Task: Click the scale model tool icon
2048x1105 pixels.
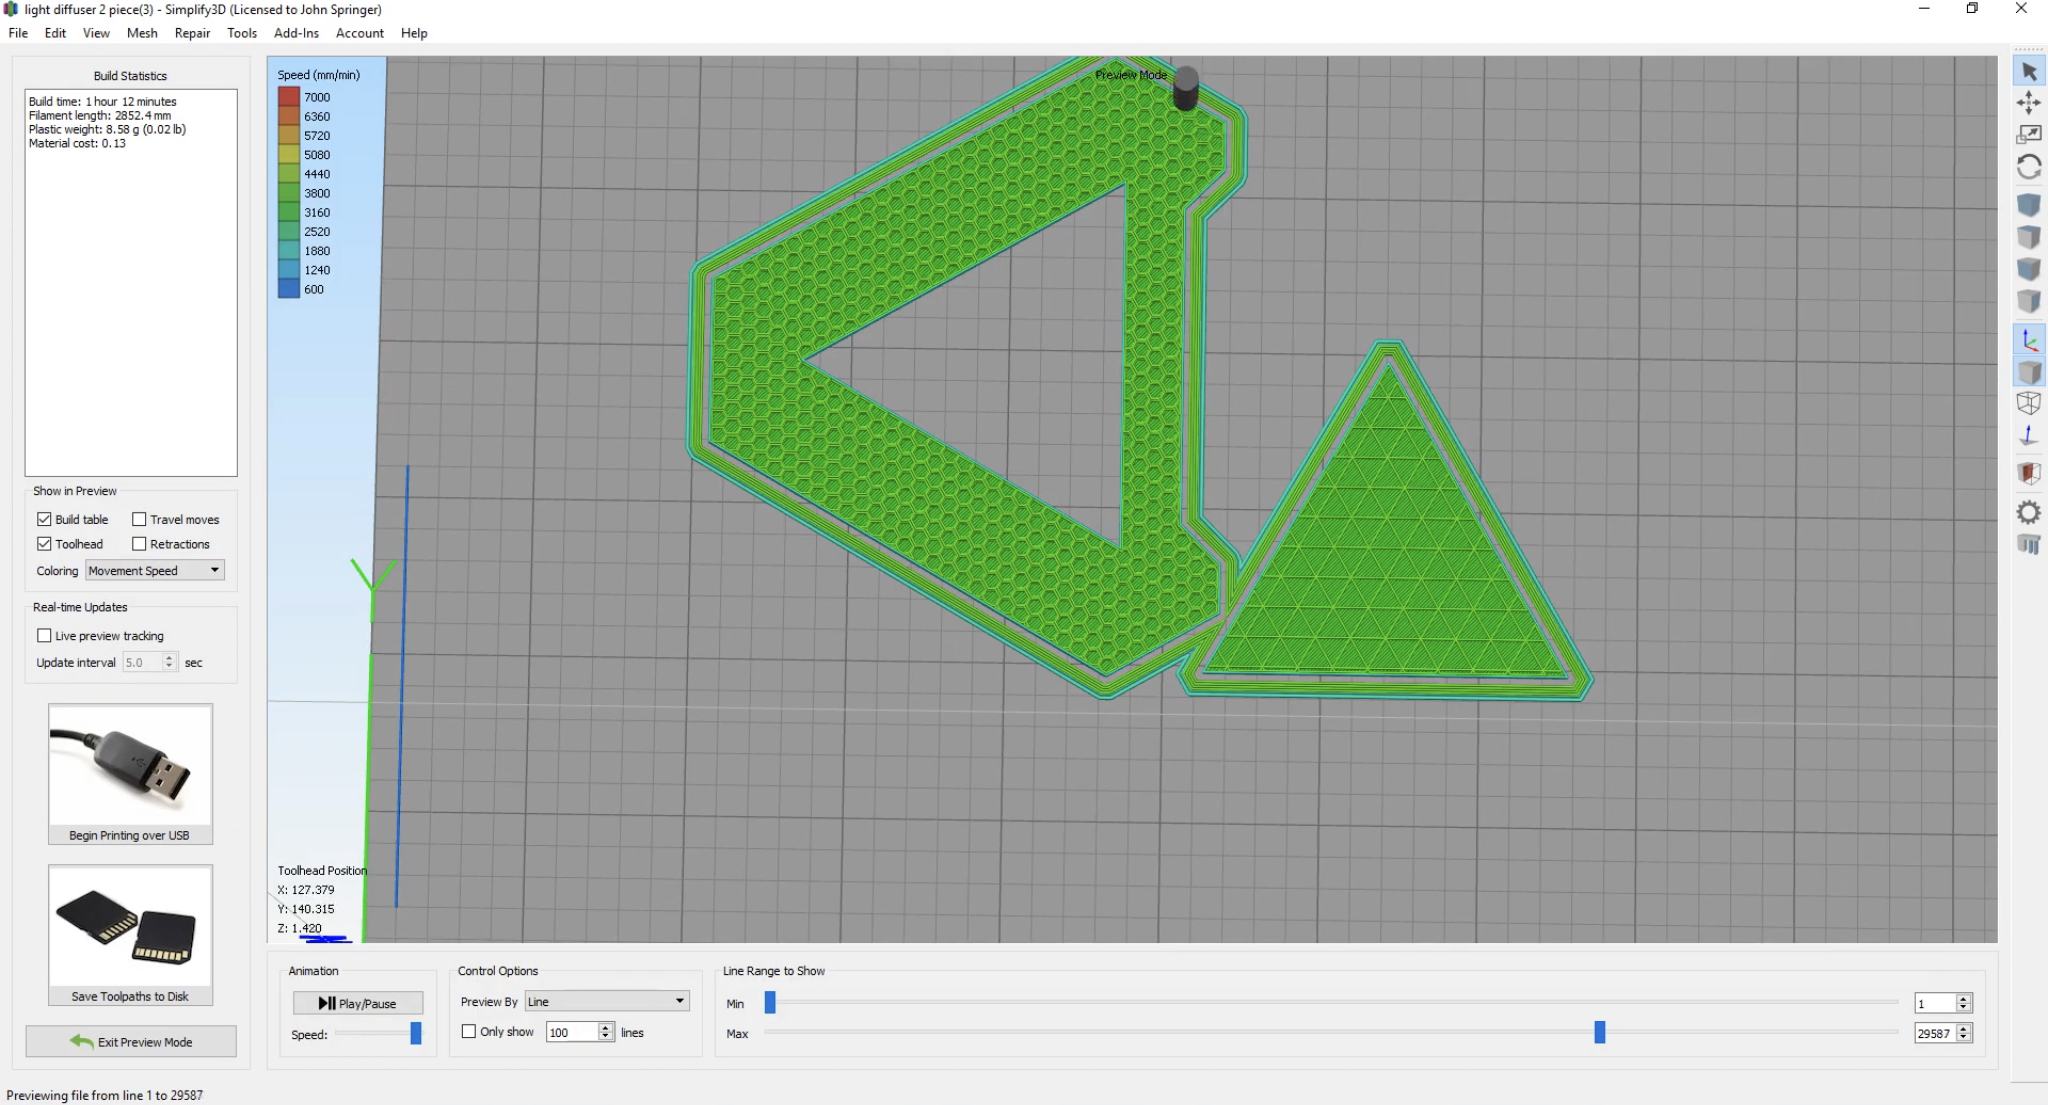Action: 2029,135
